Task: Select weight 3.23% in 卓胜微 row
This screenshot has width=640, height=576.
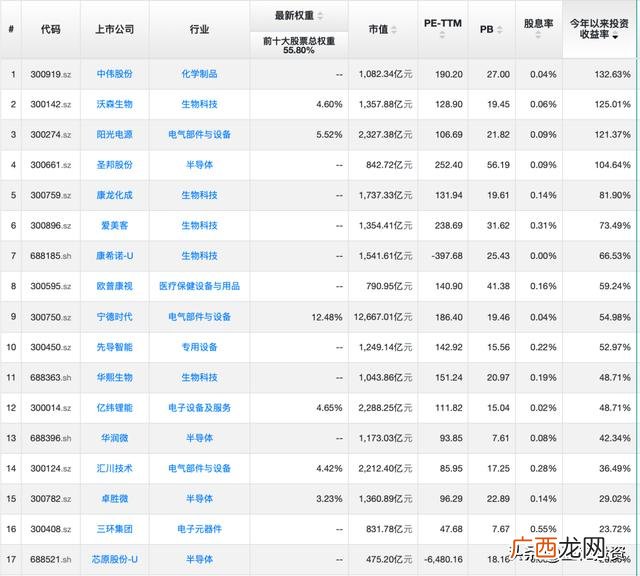Action: pos(329,498)
